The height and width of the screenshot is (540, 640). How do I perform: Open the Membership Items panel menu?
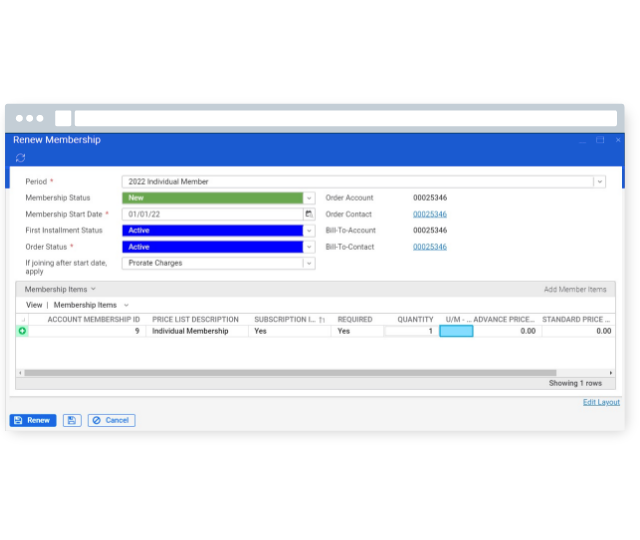pos(93,289)
